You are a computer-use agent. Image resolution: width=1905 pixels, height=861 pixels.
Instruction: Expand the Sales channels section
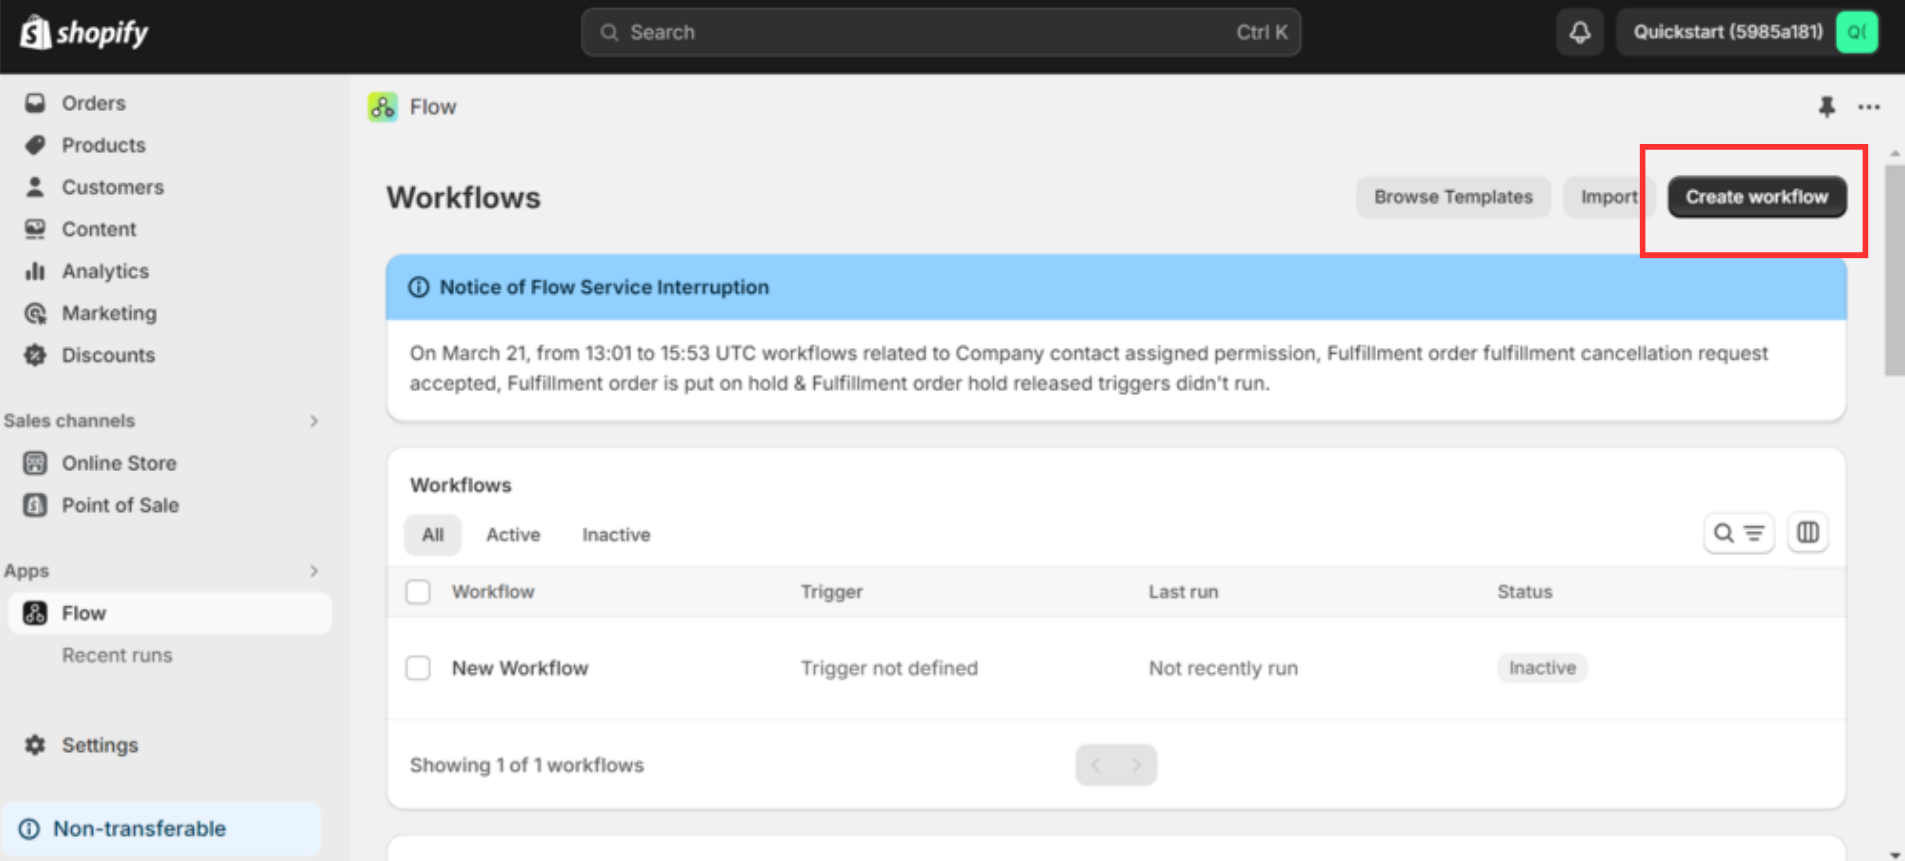point(314,421)
